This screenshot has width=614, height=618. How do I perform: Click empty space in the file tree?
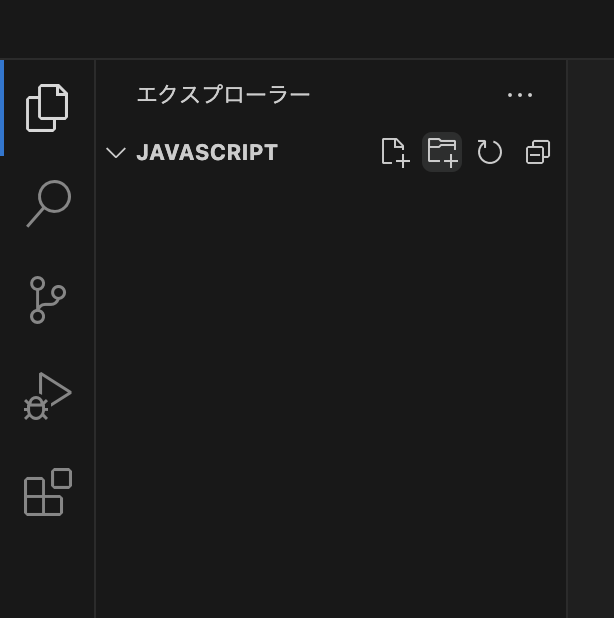point(330,400)
